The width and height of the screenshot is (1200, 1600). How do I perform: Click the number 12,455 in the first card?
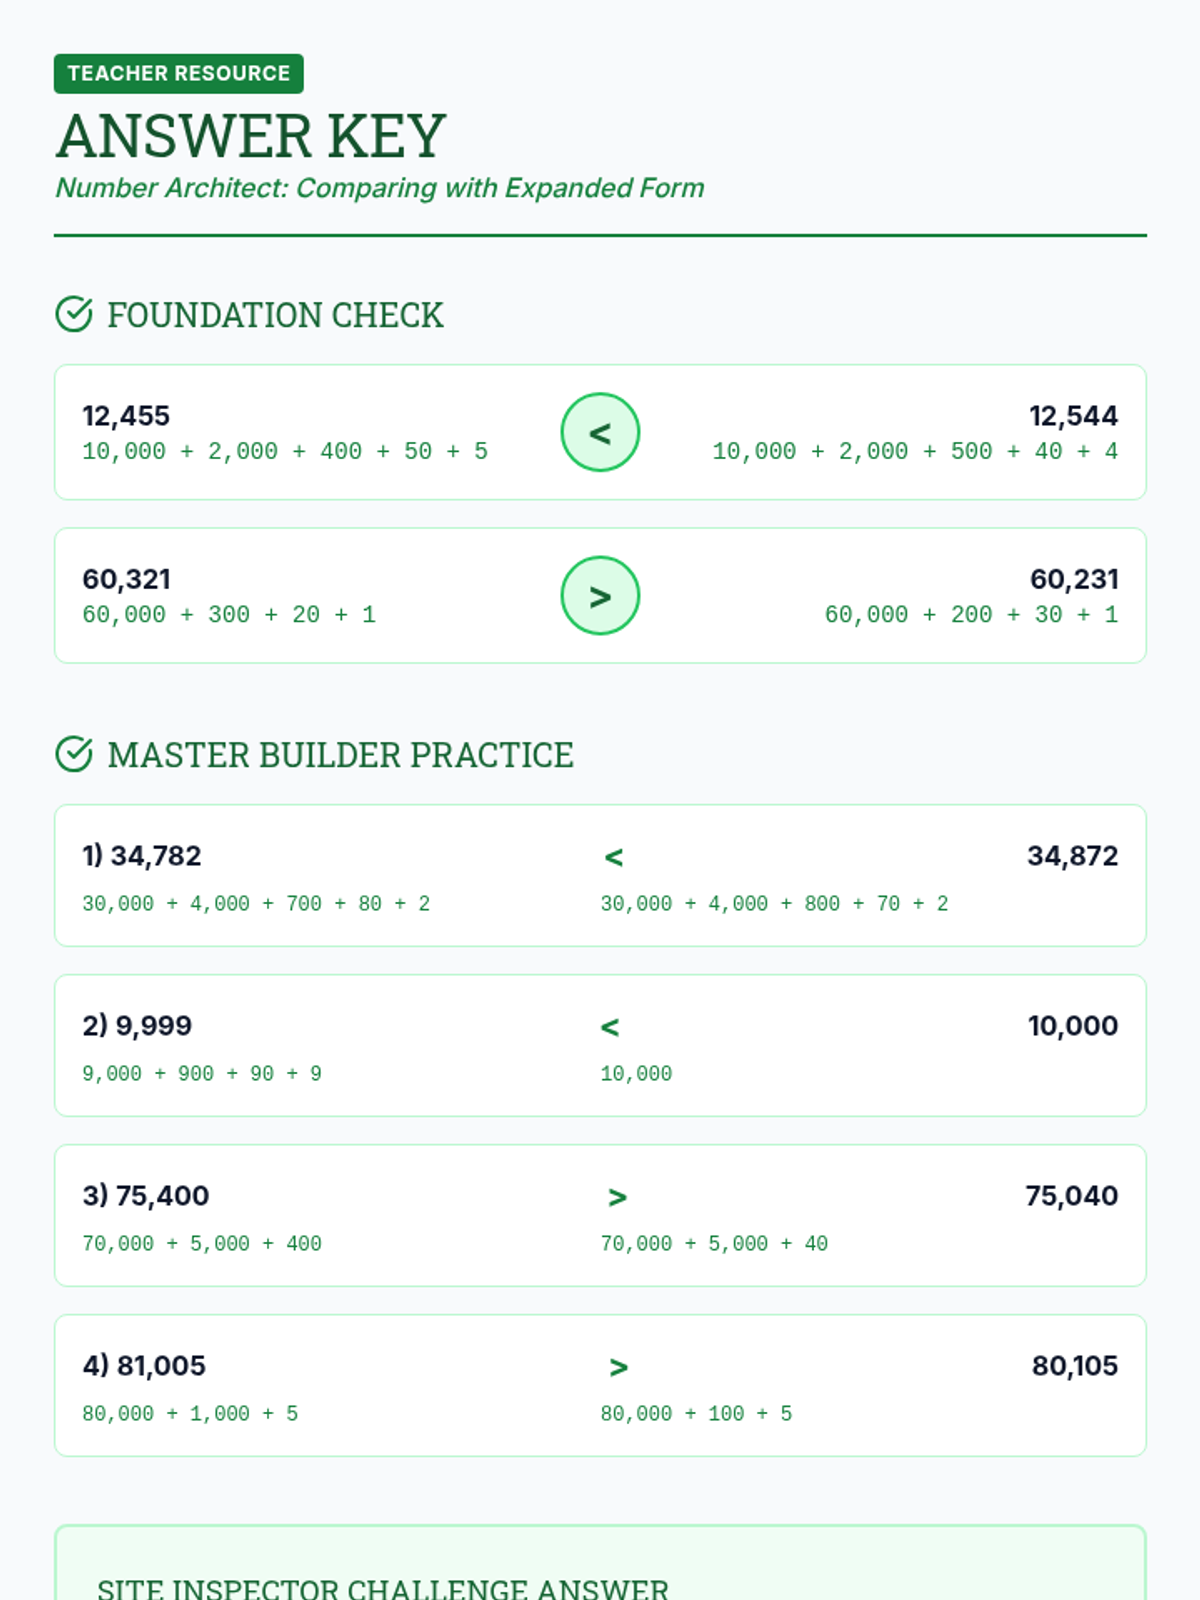126,416
